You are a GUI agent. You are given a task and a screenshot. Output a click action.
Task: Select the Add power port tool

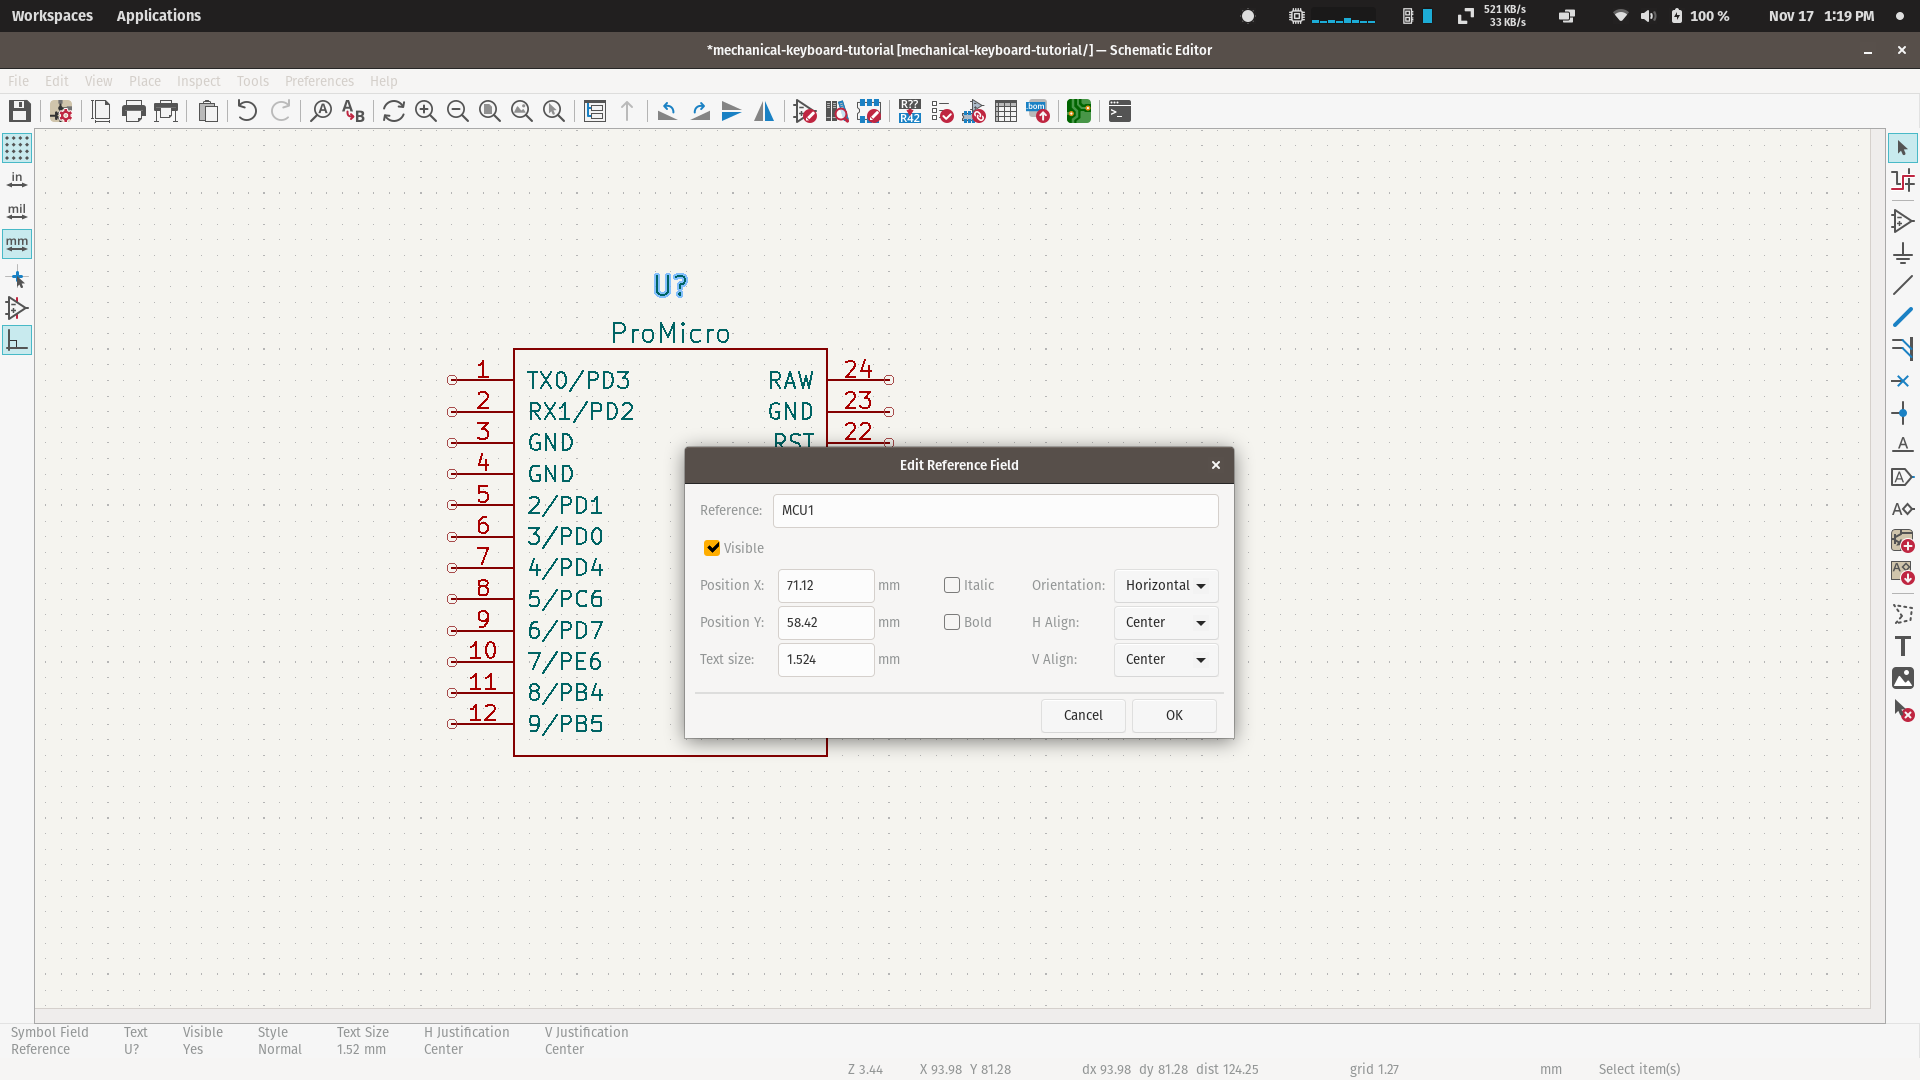pos(1902,254)
